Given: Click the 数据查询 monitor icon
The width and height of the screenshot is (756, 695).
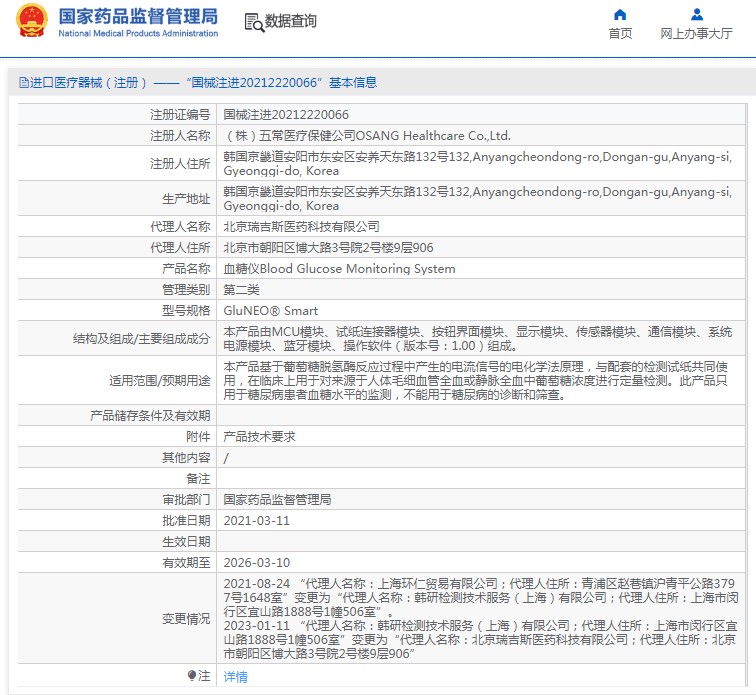Looking at the screenshot, I should tap(253, 21).
